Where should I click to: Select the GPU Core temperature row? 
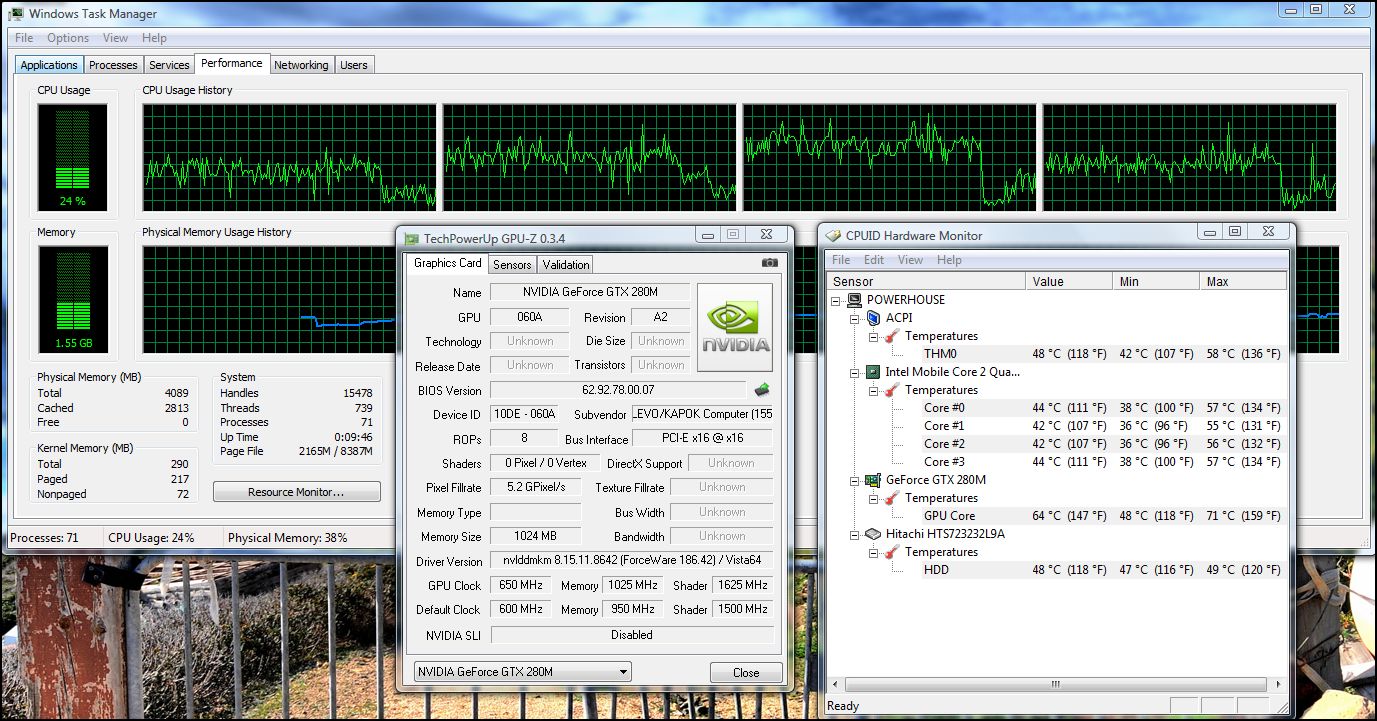pos(949,516)
